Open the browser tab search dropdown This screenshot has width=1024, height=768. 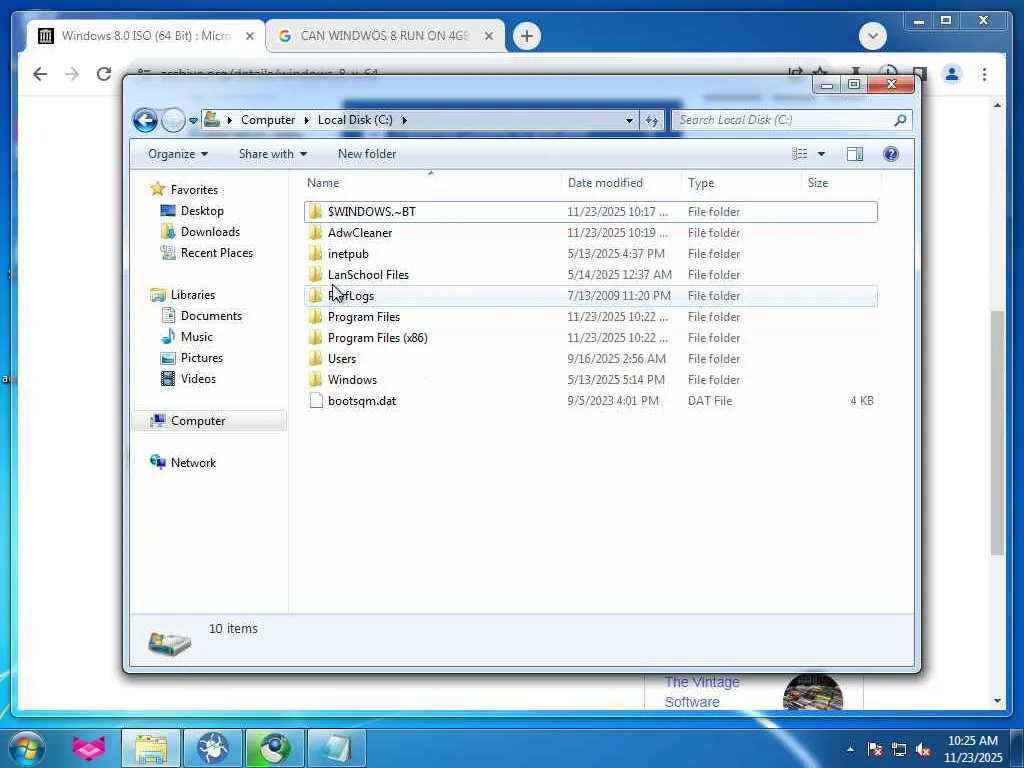click(x=872, y=36)
